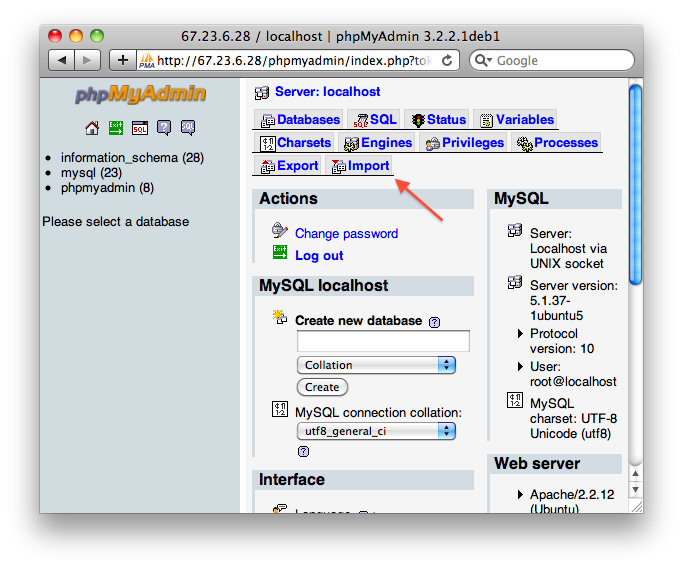Select the phpmyadmin (8) database

pyautogui.click(x=108, y=188)
